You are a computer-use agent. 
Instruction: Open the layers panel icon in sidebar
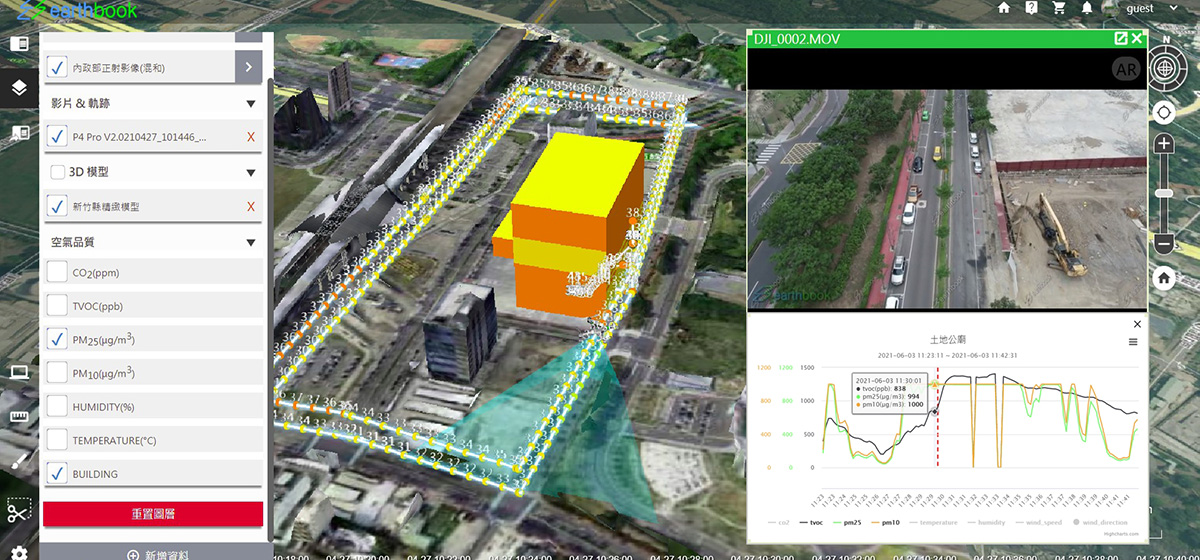(x=18, y=87)
